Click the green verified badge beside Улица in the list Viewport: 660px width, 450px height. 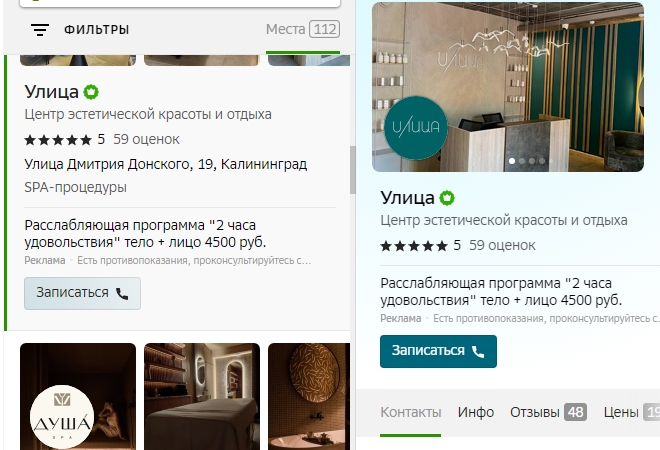coord(91,92)
